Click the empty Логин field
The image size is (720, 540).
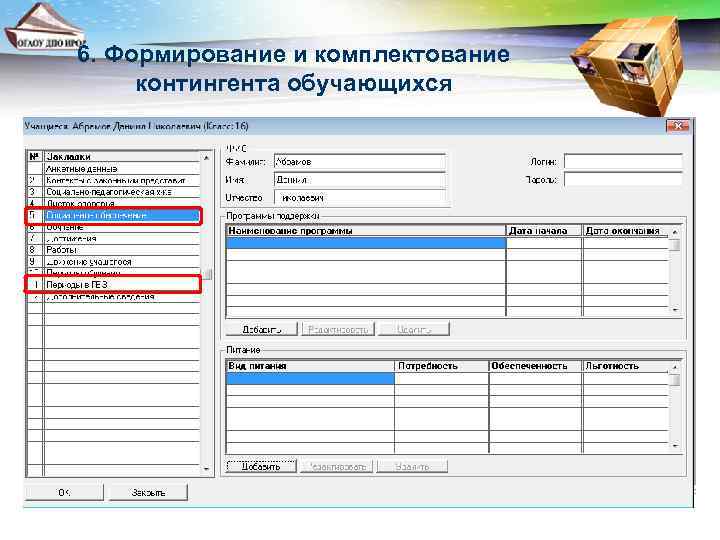pos(623,162)
